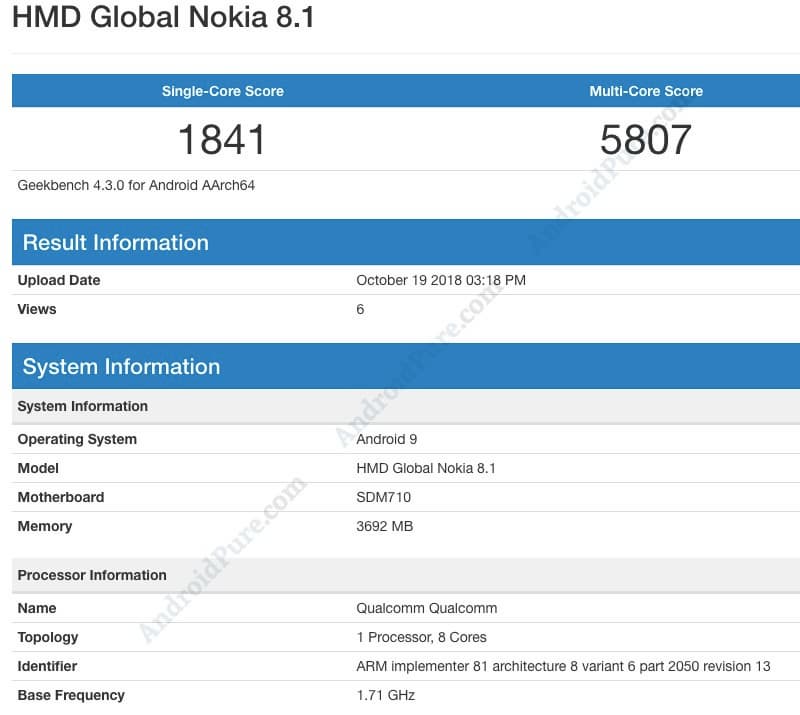The width and height of the screenshot is (800, 715).
Task: Click the Result Information section header
Action: (x=116, y=243)
